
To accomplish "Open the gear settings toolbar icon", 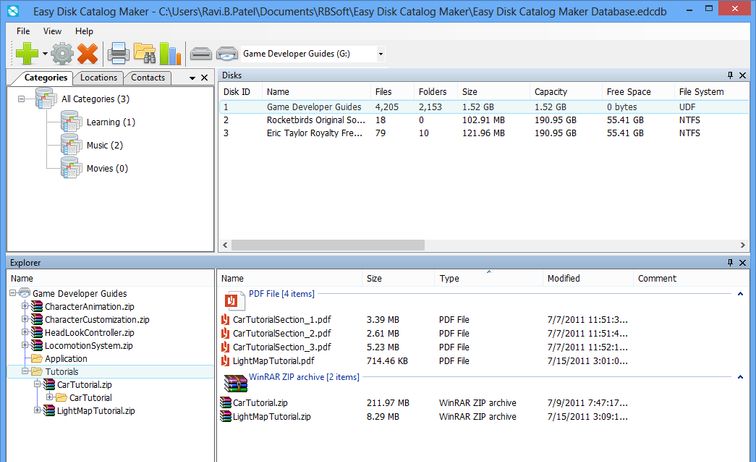I will (x=62, y=54).
